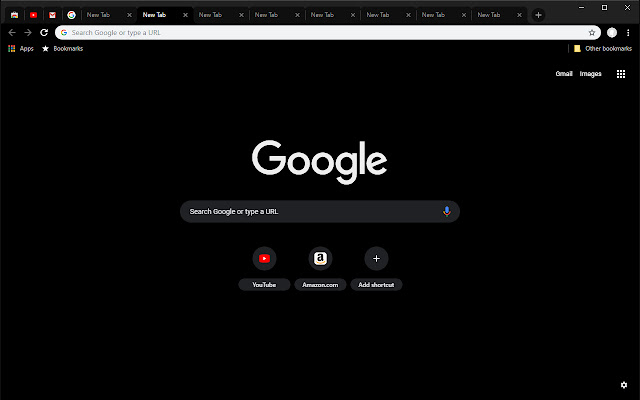Switch to the pinned Google tab
640x400 pixels.
coord(71,15)
